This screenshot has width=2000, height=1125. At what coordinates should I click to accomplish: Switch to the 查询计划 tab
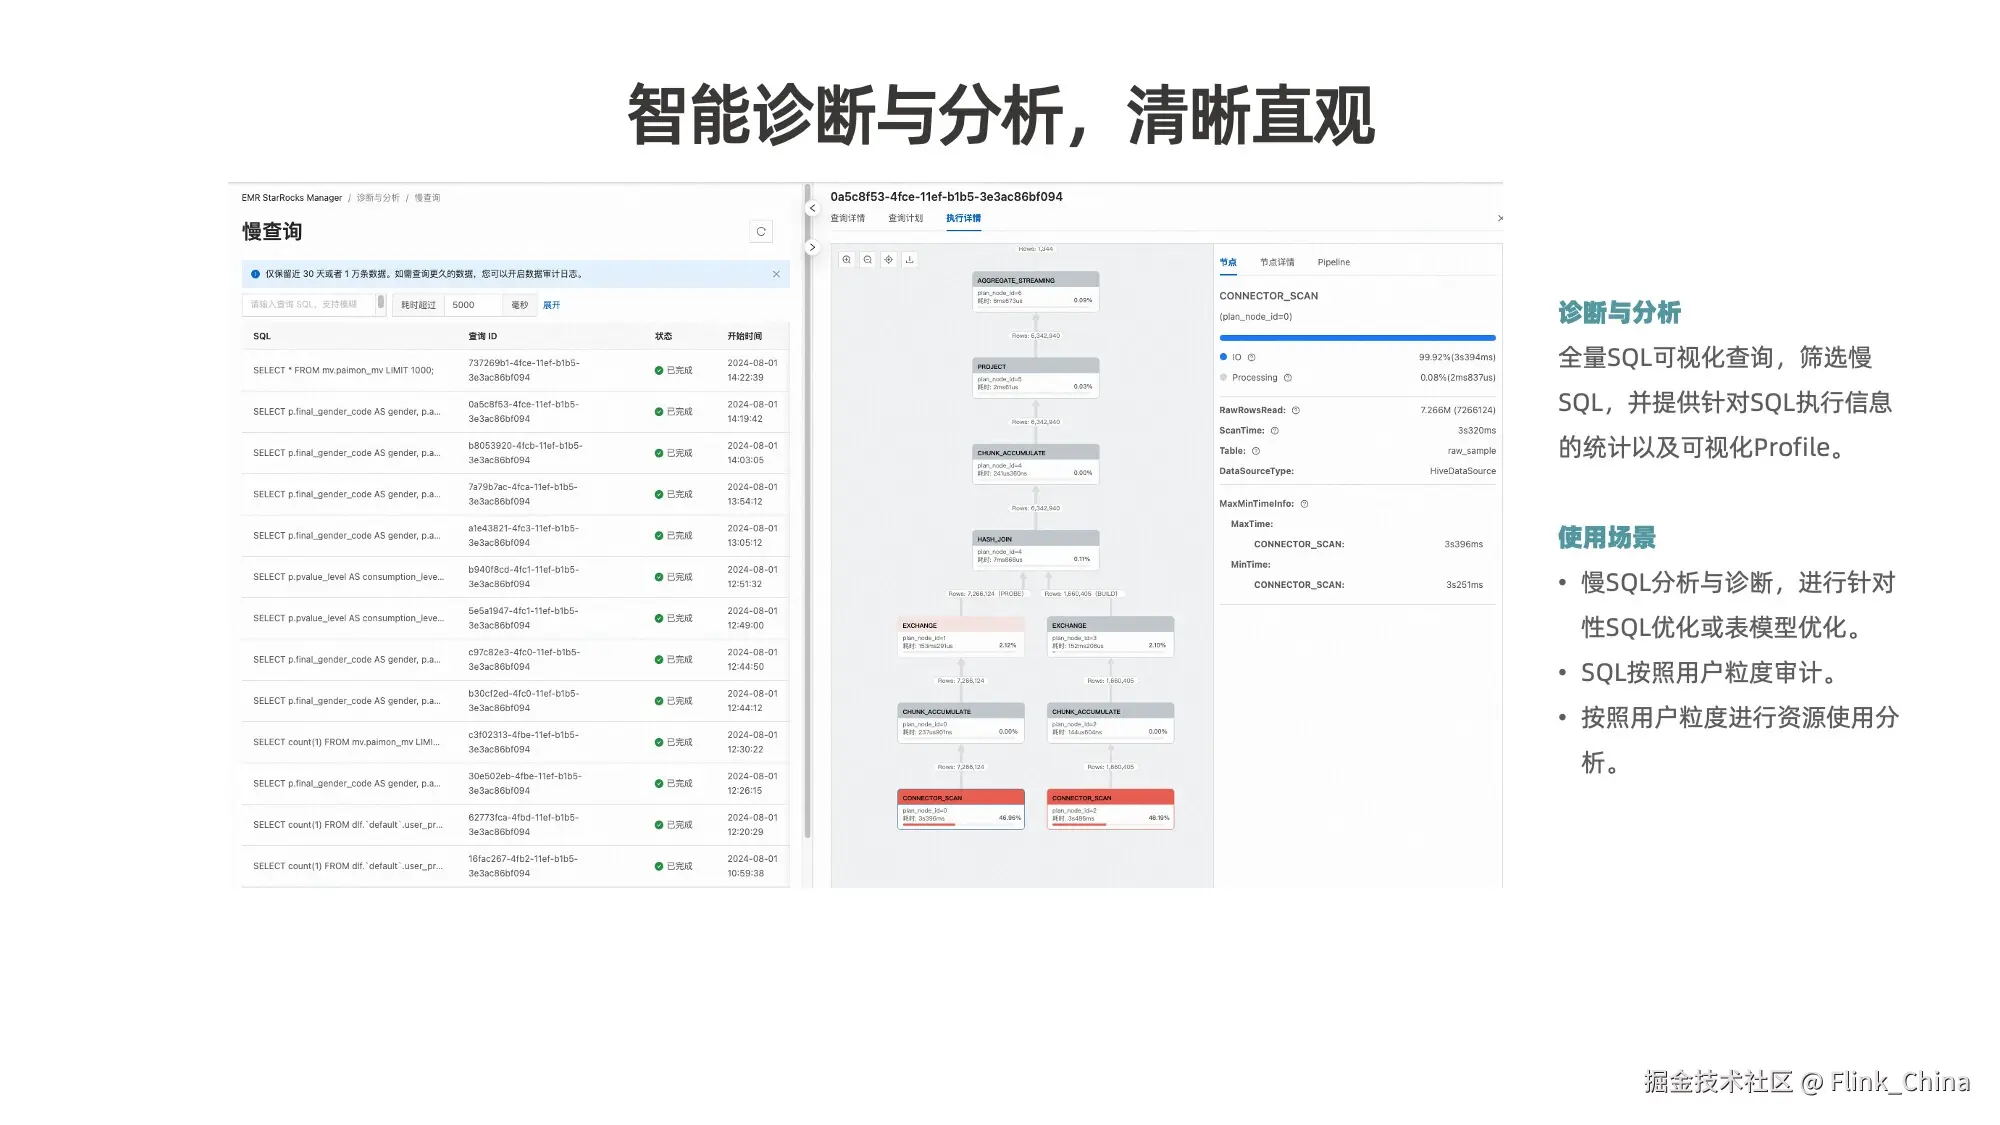point(905,218)
